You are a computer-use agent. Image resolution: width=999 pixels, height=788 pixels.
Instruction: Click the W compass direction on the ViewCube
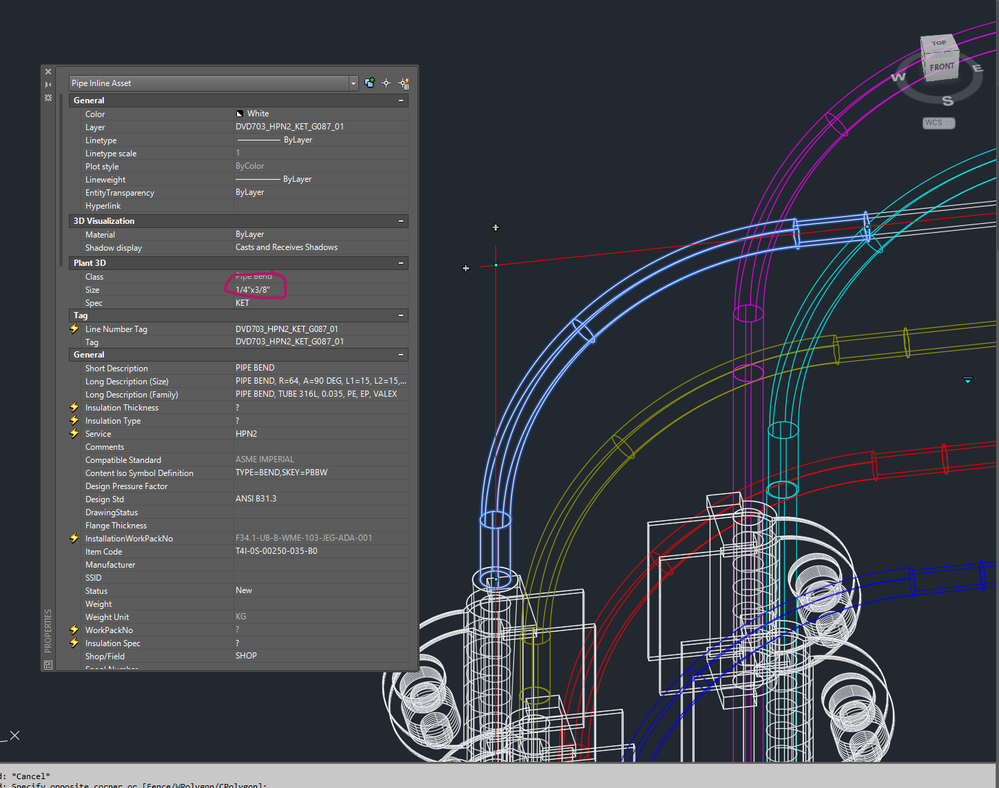click(x=898, y=77)
